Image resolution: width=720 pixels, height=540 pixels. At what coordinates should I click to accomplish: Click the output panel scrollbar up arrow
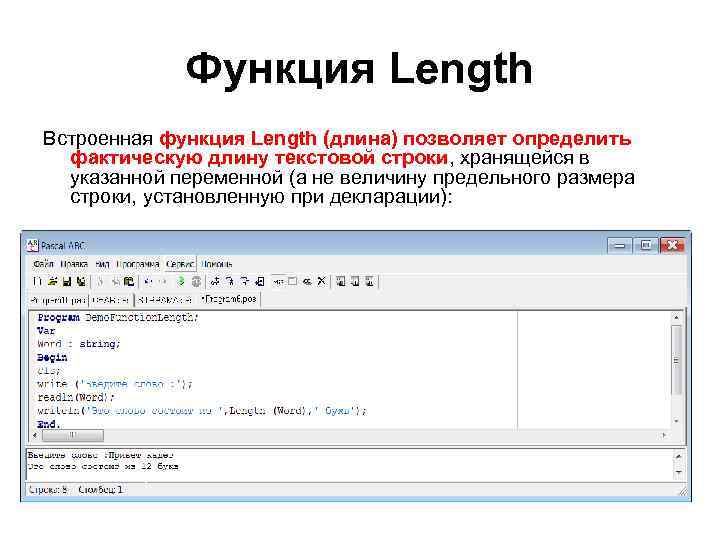click(678, 456)
